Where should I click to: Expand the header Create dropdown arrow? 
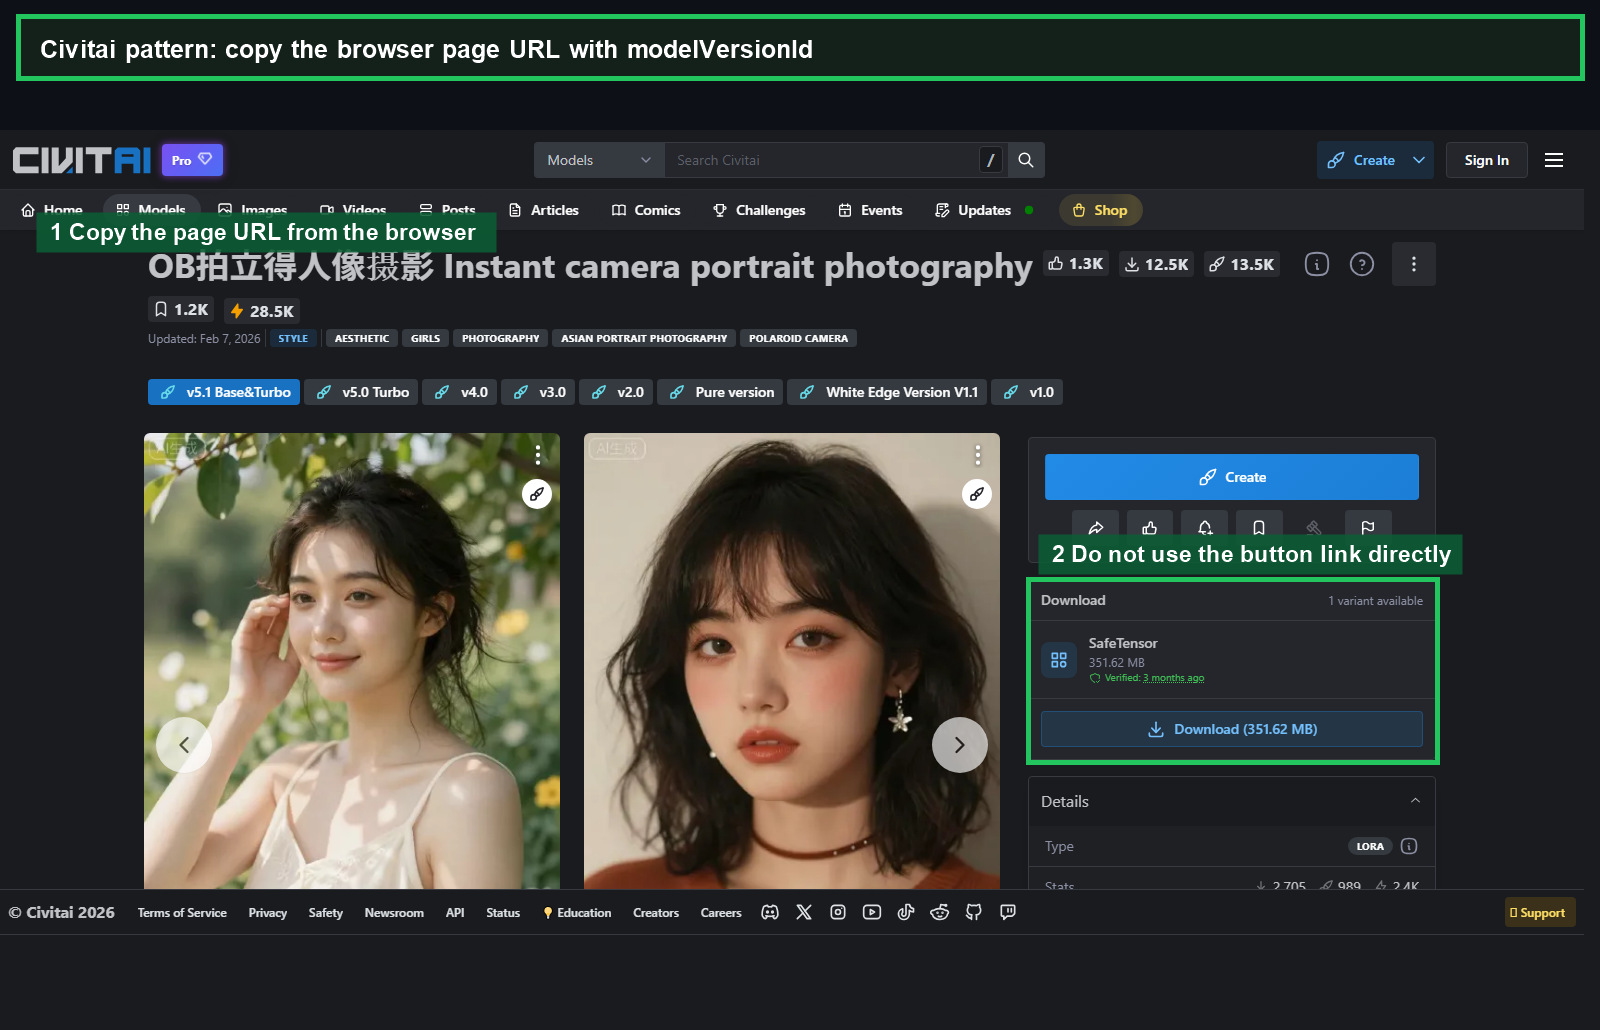point(1419,160)
